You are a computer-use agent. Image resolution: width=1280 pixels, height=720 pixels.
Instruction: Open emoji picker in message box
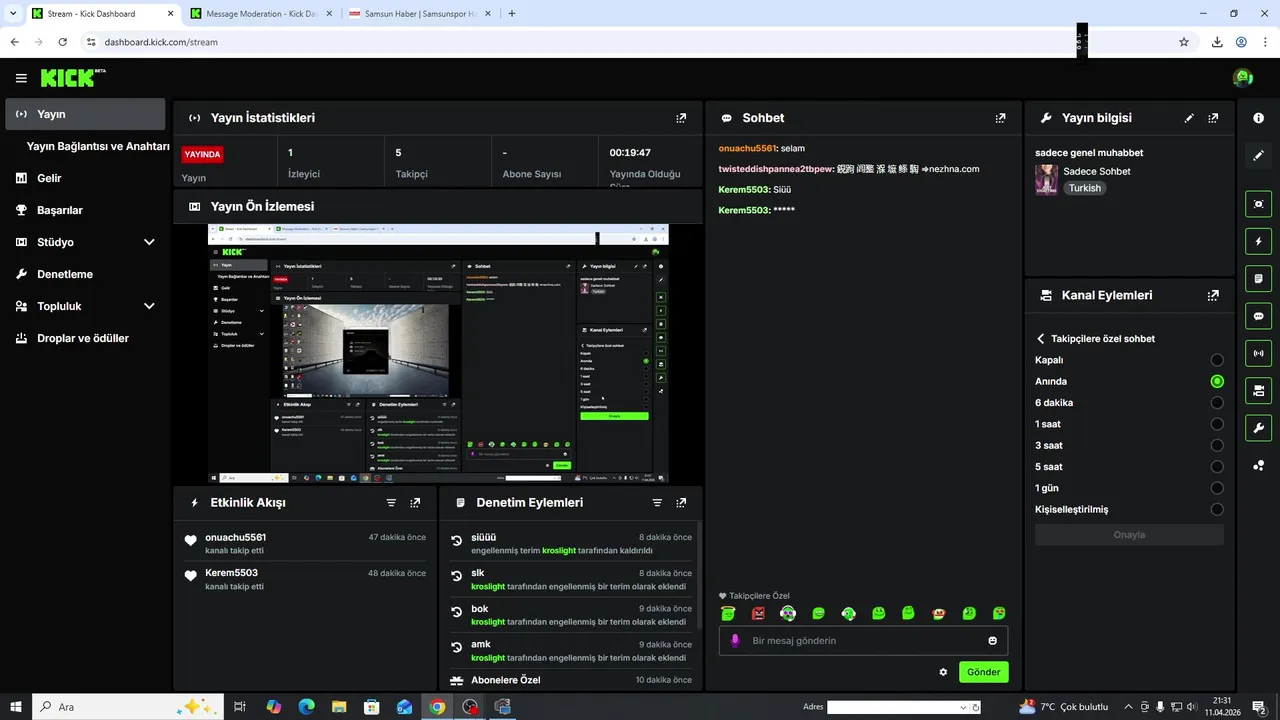coord(992,641)
